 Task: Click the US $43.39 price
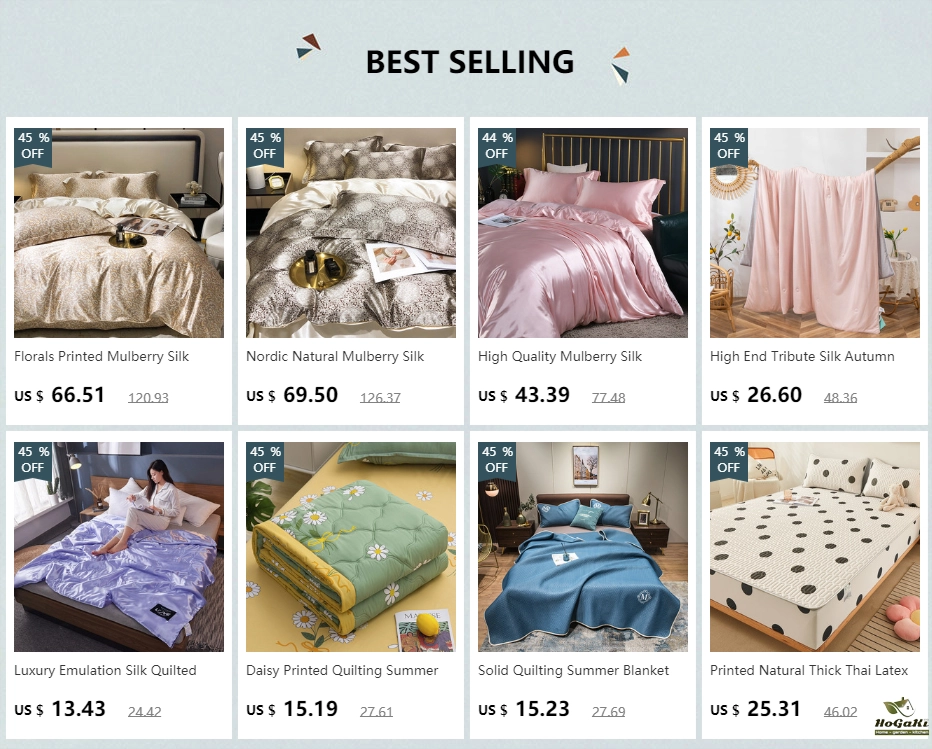click(524, 395)
